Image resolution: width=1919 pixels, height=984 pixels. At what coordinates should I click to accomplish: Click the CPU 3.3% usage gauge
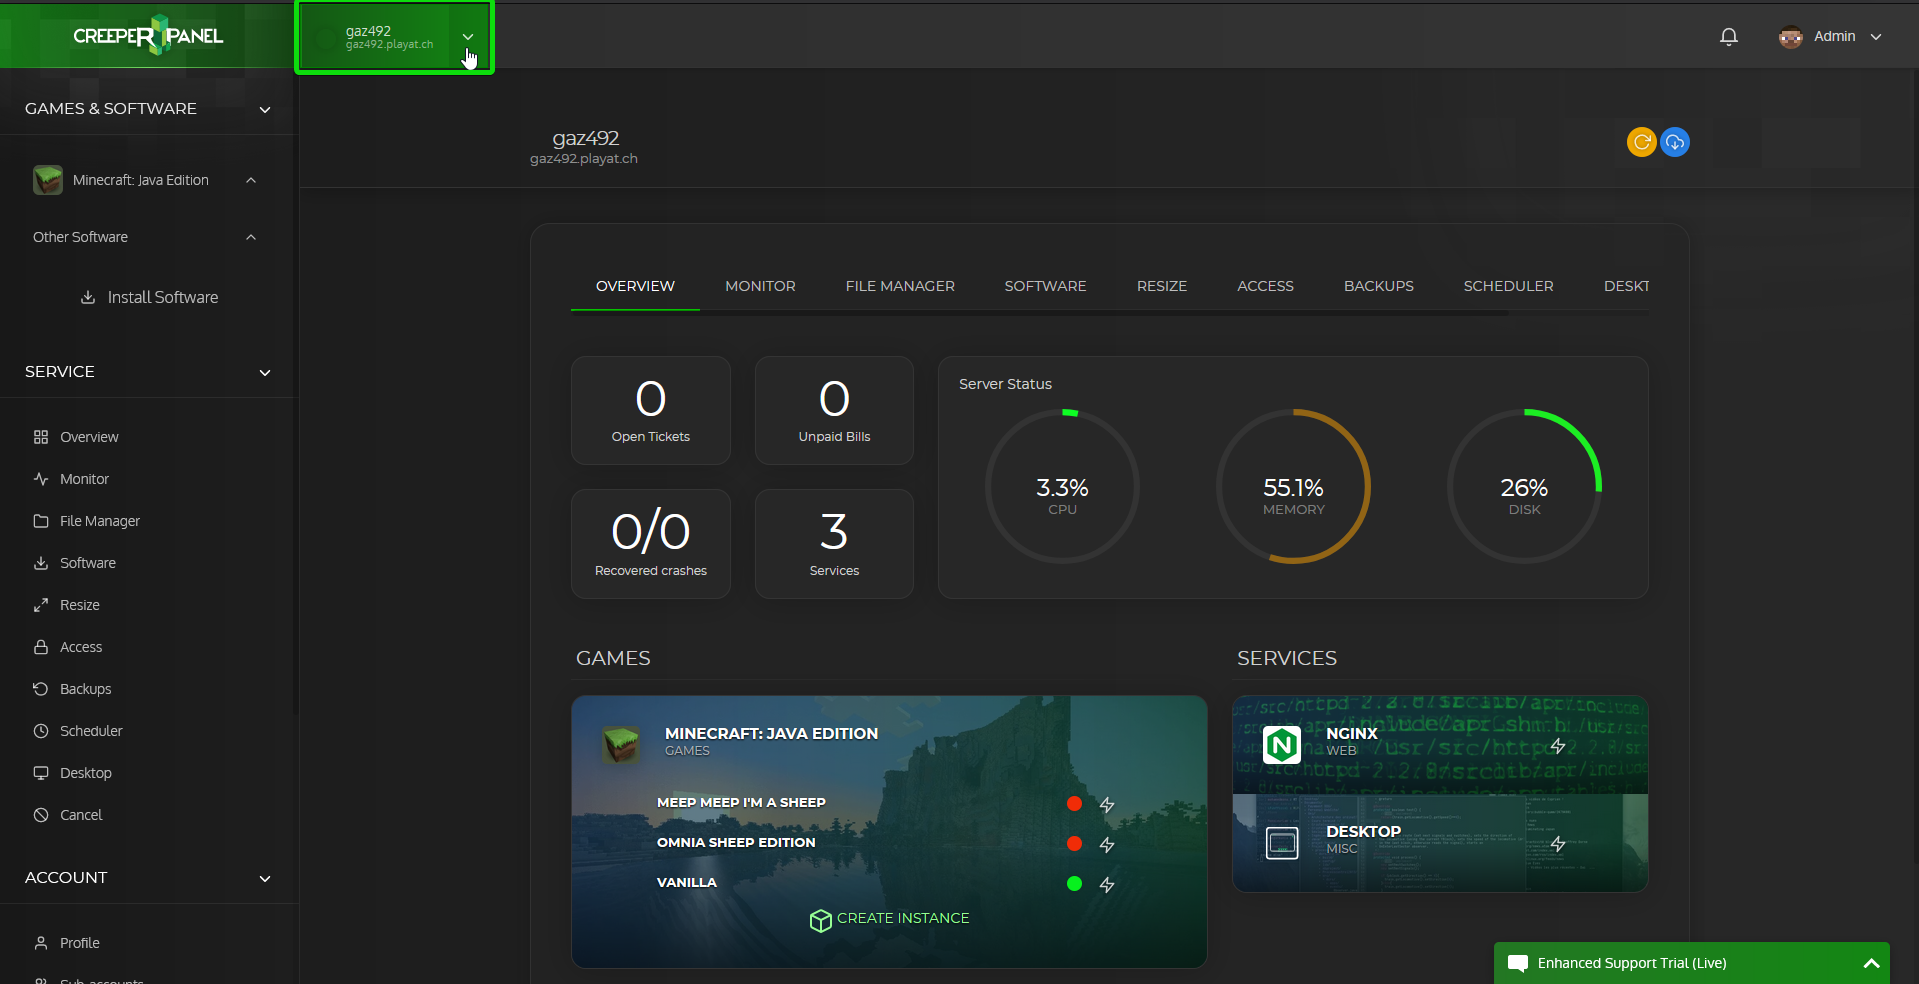click(1062, 486)
